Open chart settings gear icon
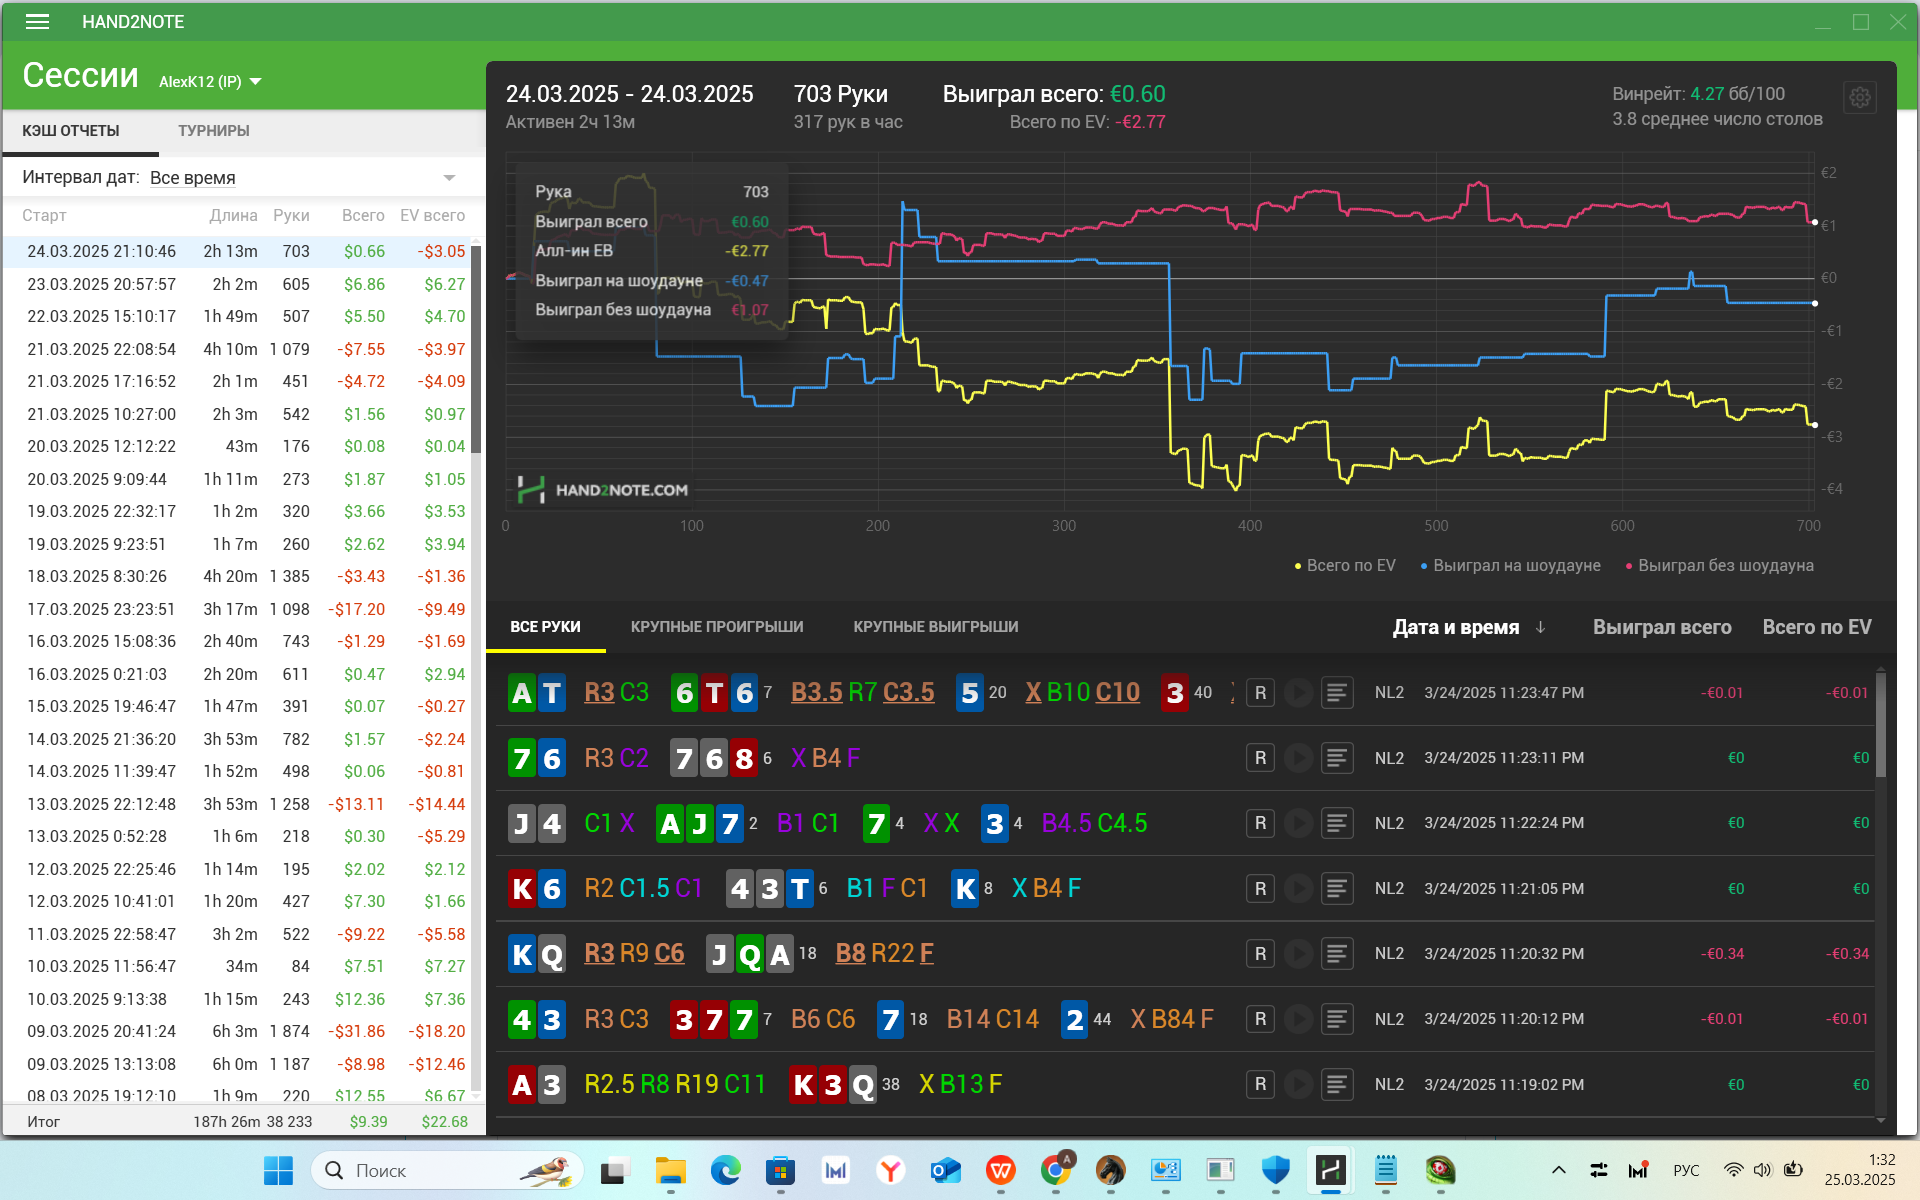 1859,97
